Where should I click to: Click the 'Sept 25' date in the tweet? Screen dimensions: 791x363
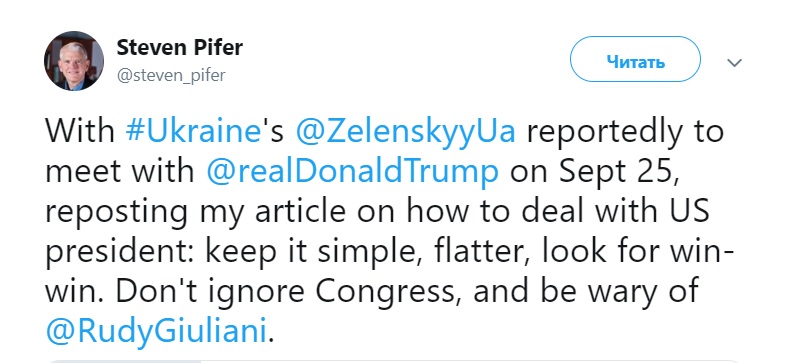617,172
